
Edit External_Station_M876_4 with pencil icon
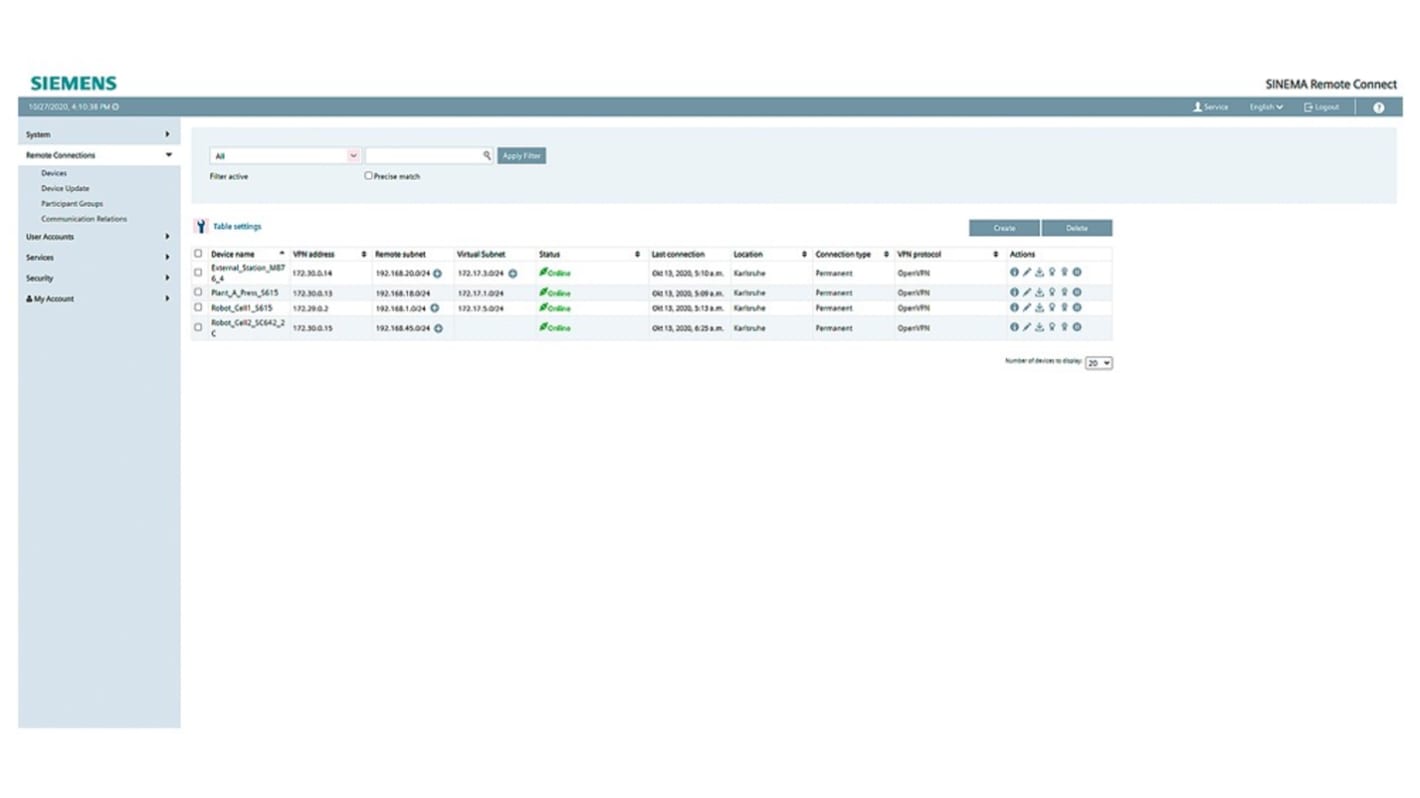point(1027,272)
